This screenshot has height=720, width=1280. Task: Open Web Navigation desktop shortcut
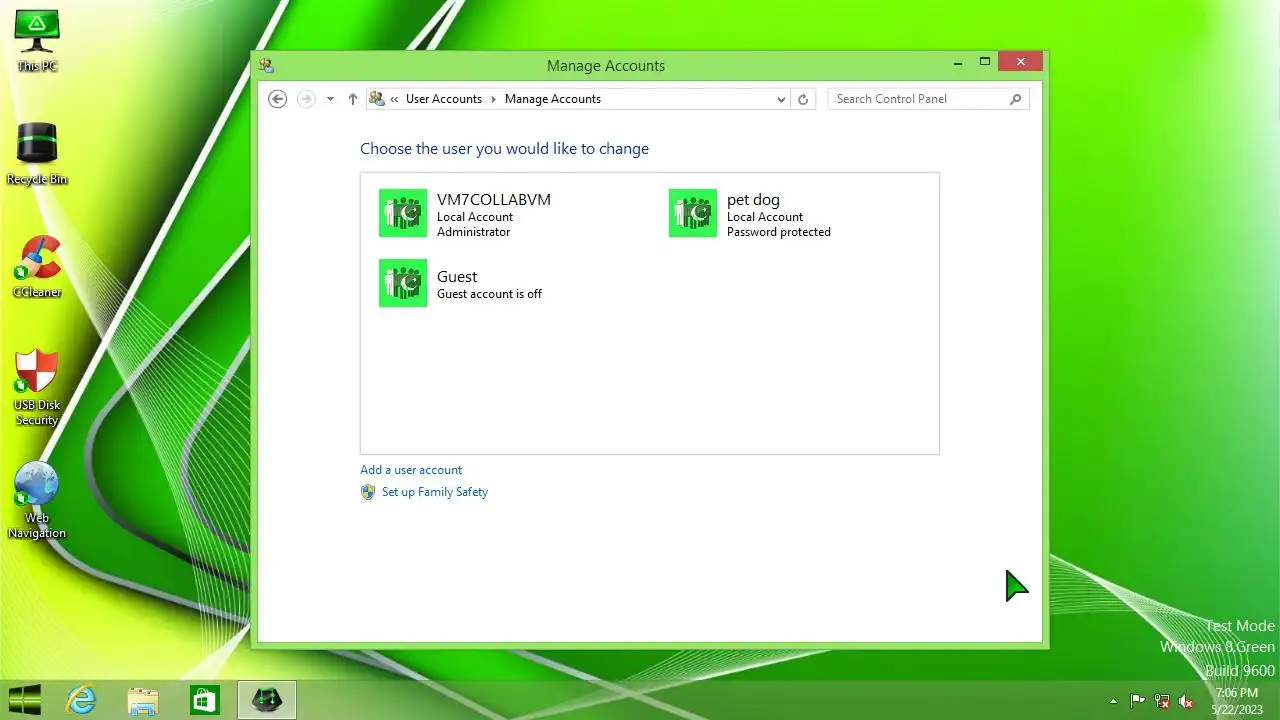point(37,499)
